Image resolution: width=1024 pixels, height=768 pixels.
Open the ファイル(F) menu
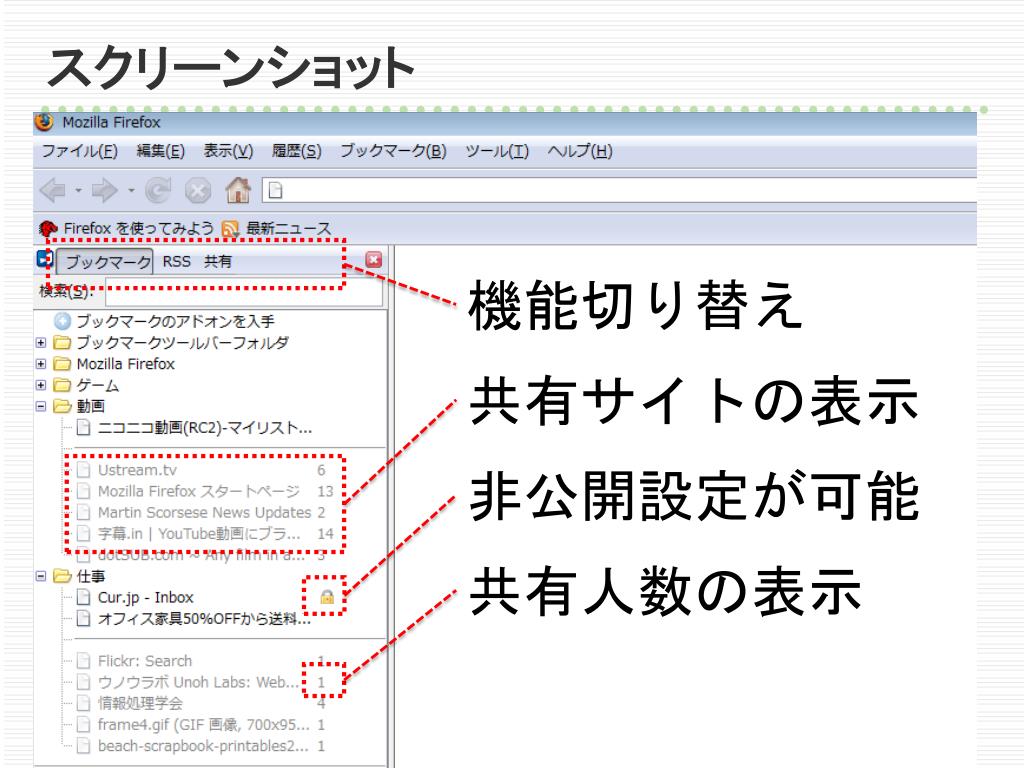coord(80,151)
